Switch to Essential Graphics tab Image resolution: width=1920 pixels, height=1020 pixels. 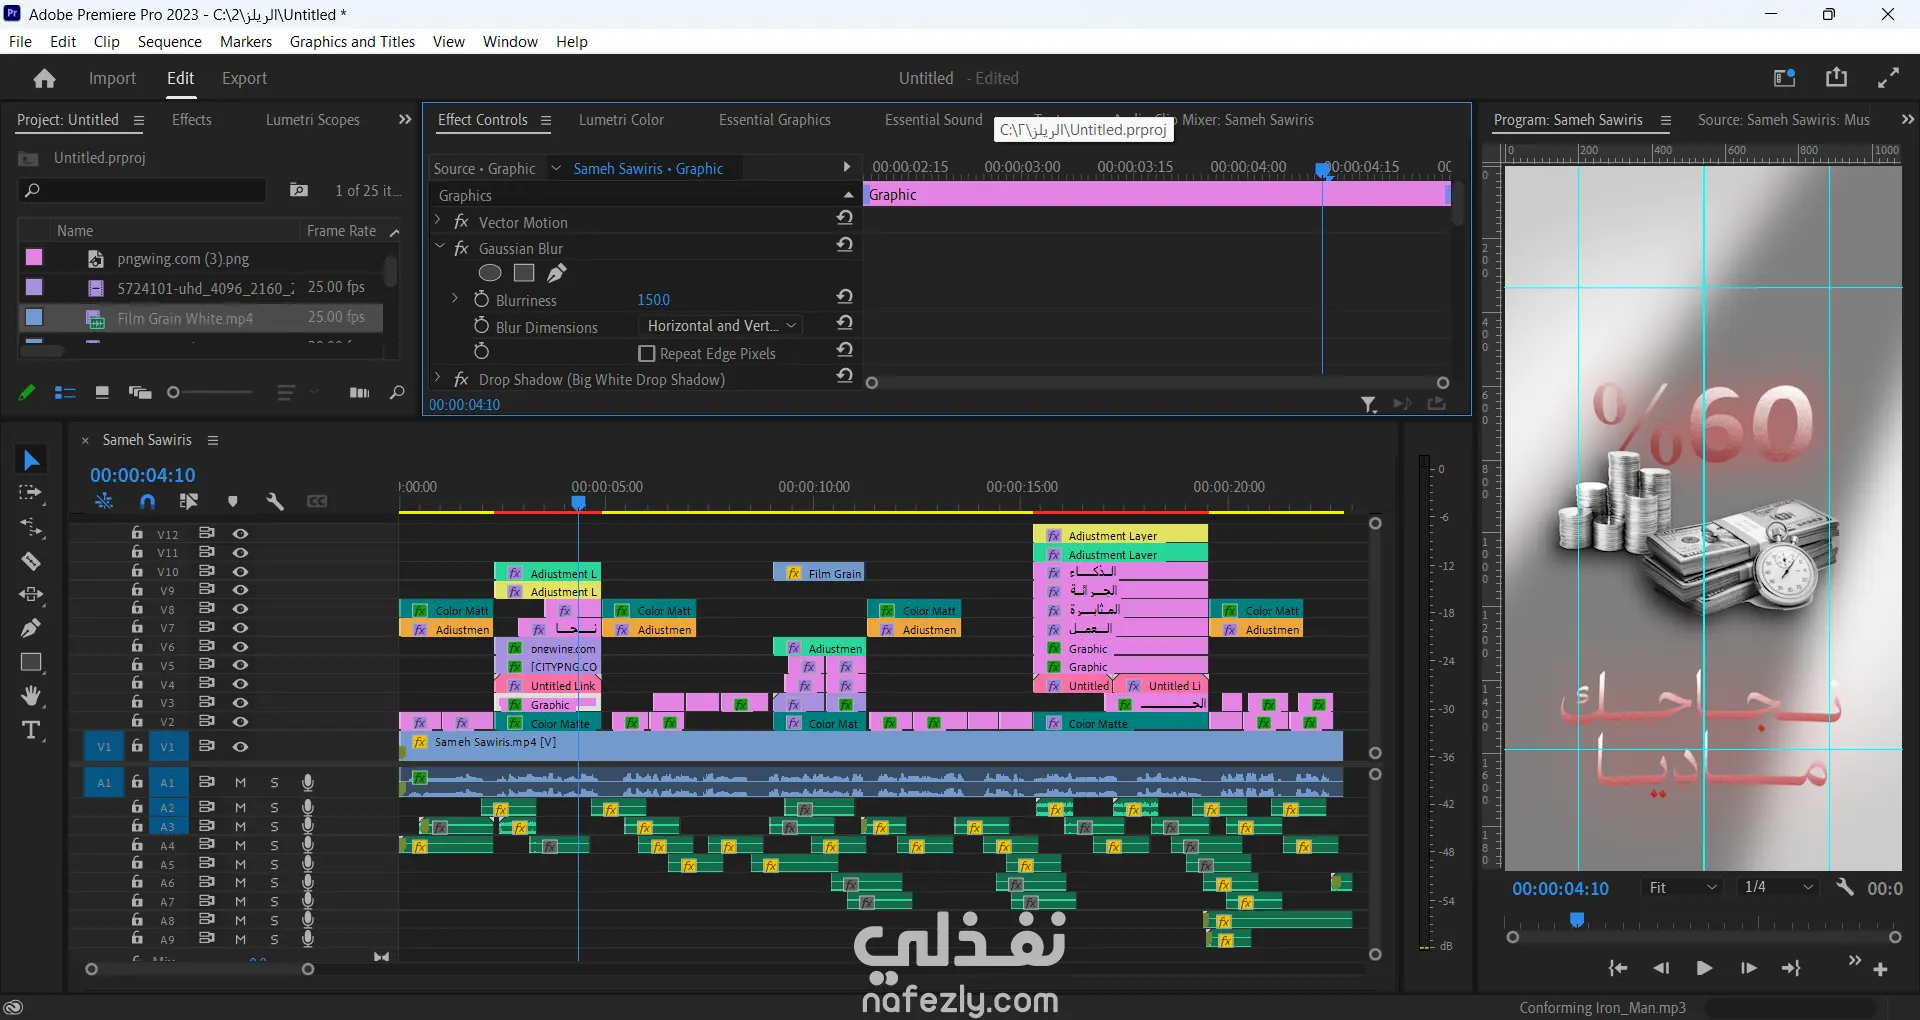775,119
